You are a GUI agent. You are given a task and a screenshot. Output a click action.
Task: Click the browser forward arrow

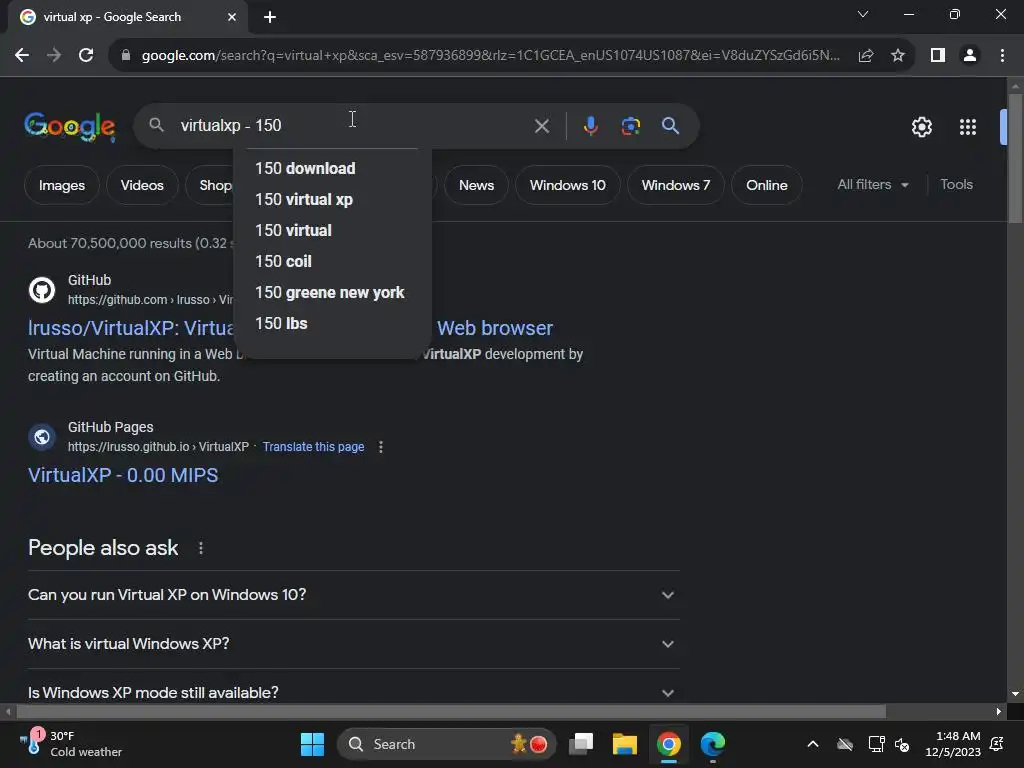(x=54, y=56)
